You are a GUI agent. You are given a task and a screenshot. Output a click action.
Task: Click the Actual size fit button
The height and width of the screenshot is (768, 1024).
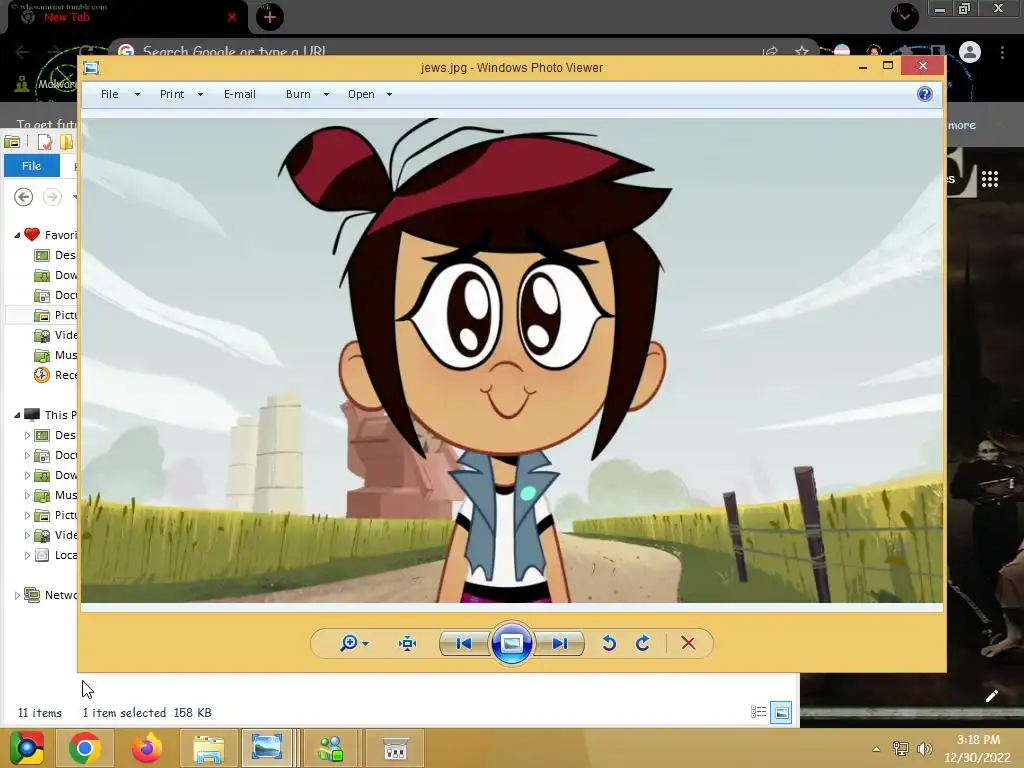pos(408,643)
